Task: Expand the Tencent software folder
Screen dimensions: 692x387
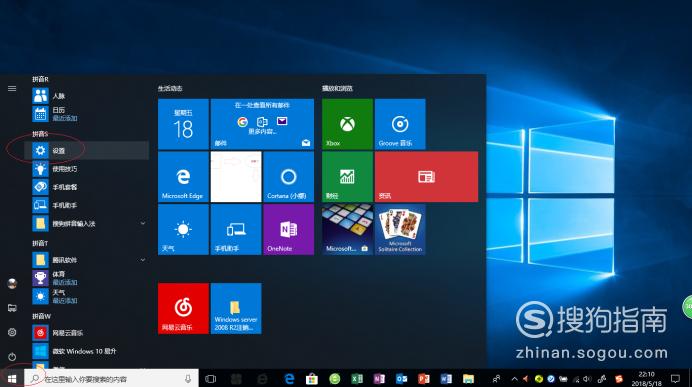Action: click(x=143, y=260)
